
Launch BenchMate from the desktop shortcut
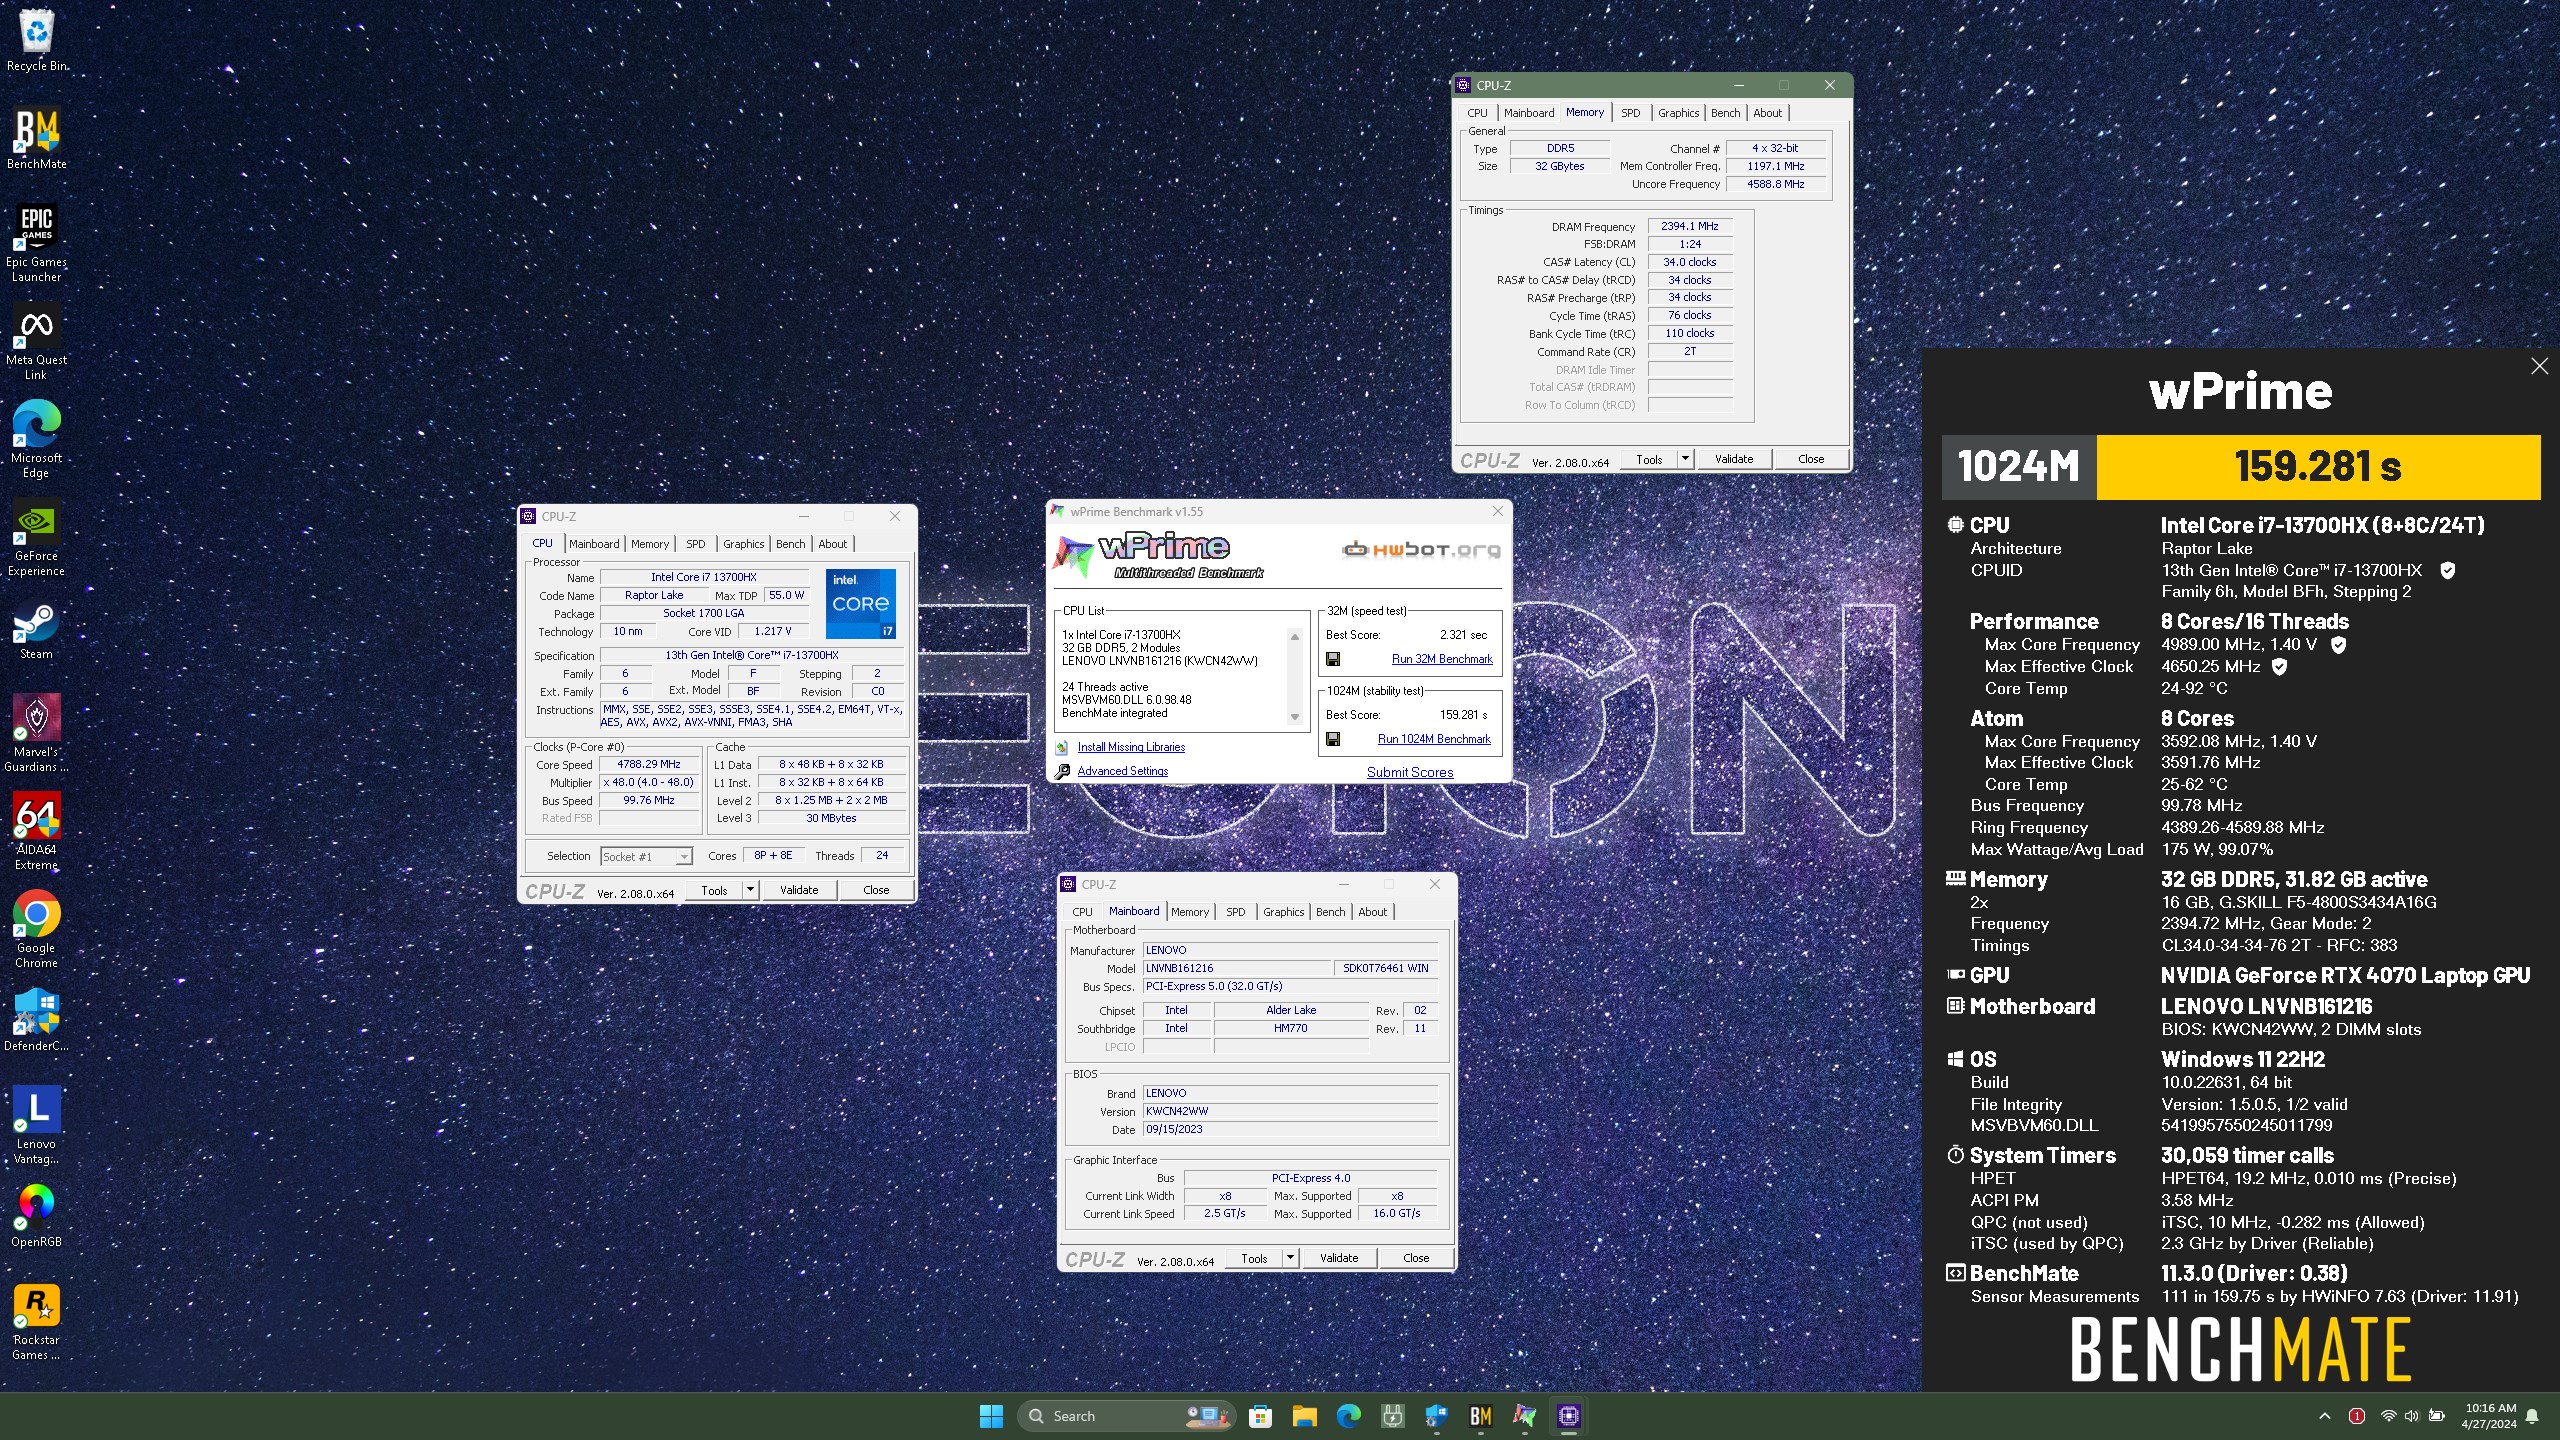pyautogui.click(x=36, y=138)
